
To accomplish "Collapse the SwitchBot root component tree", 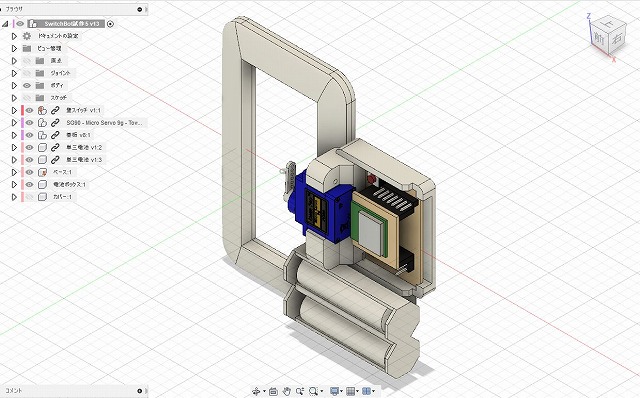I will coord(5,24).
